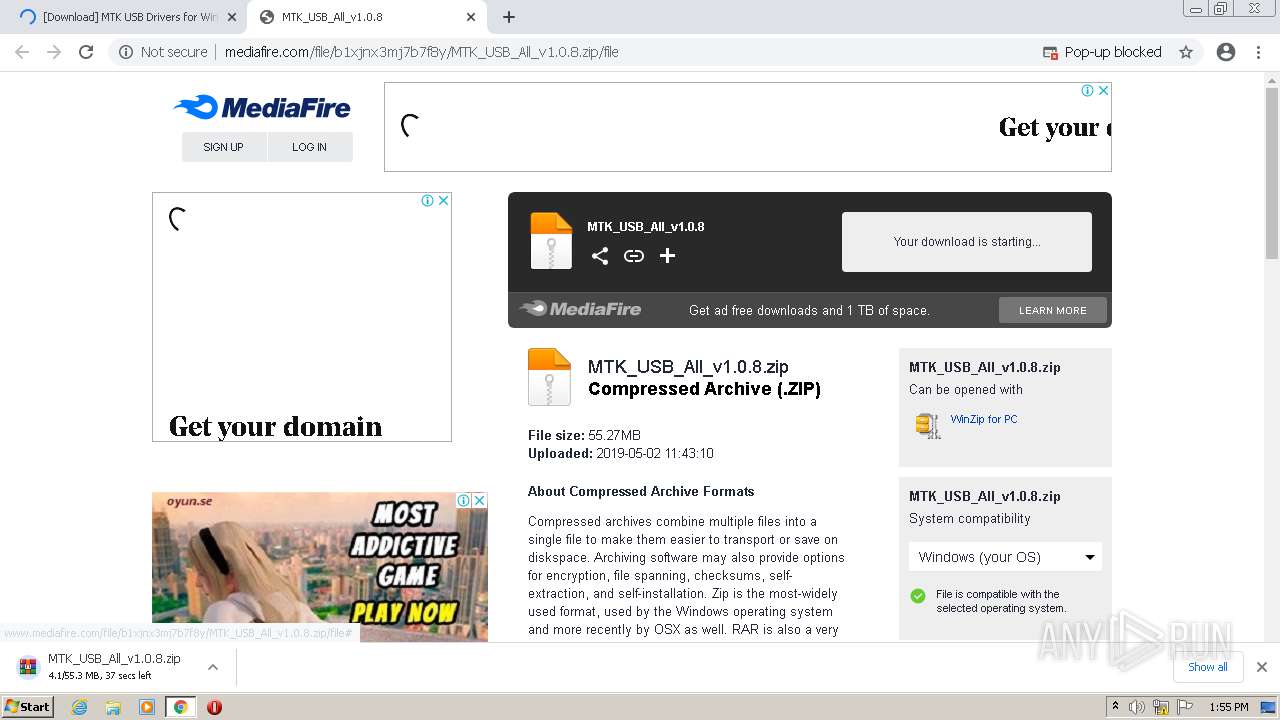
Task: Open a new tab with the plus button
Action: click(509, 17)
